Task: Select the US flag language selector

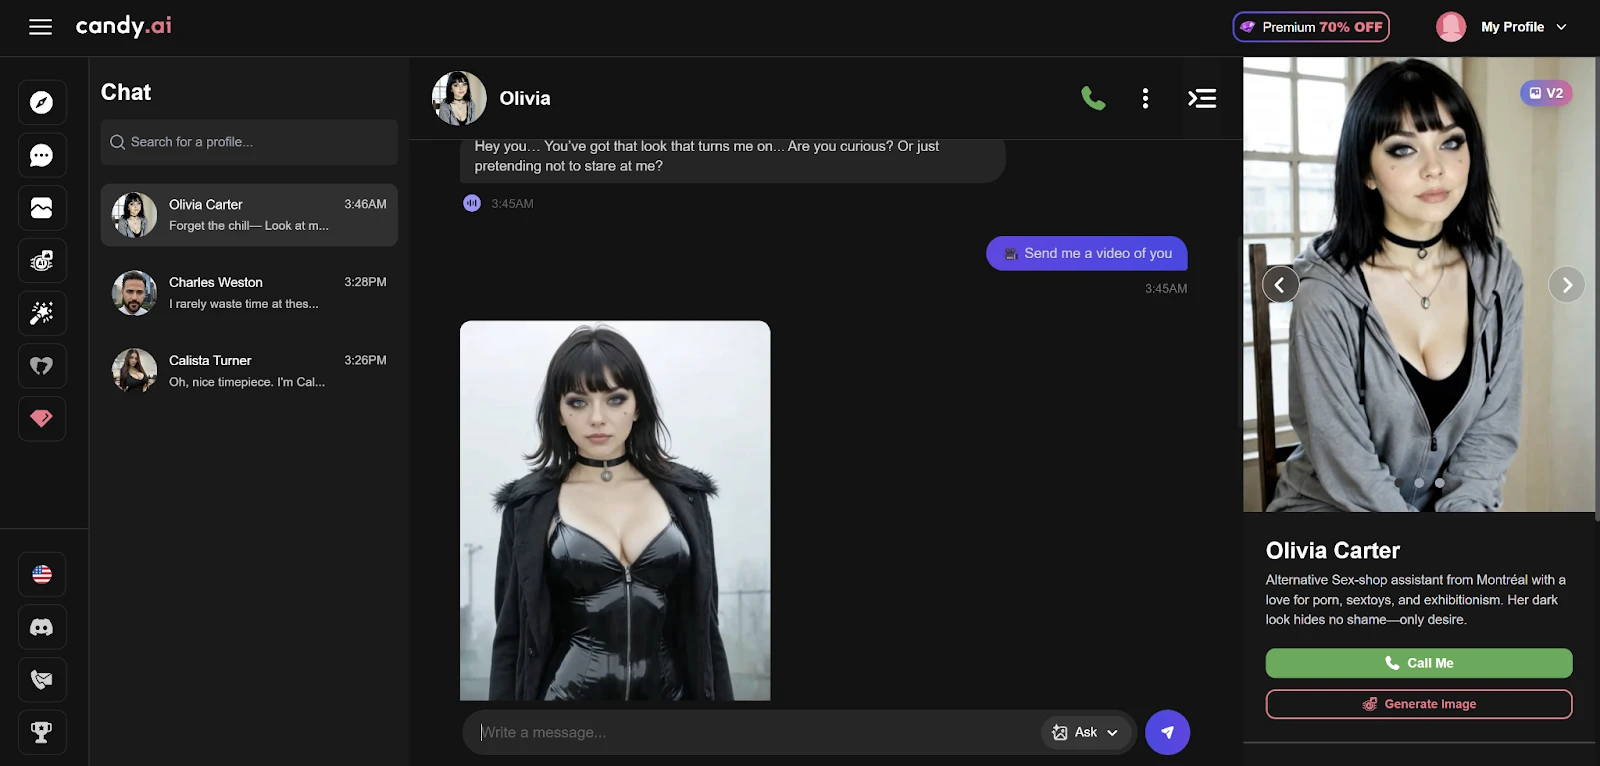Action: pos(42,575)
